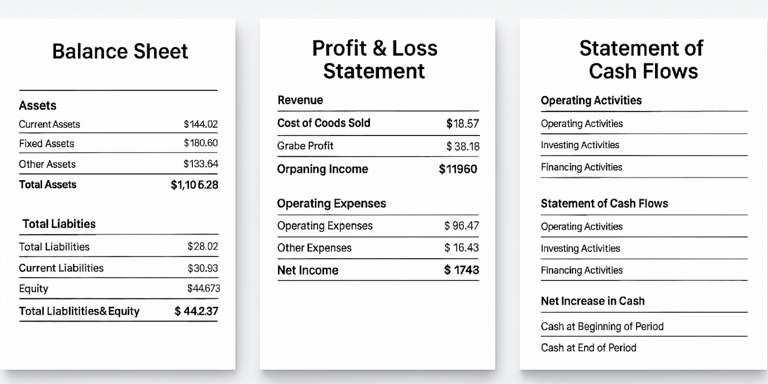Select the Total Assets value $1,105.28

click(194, 185)
